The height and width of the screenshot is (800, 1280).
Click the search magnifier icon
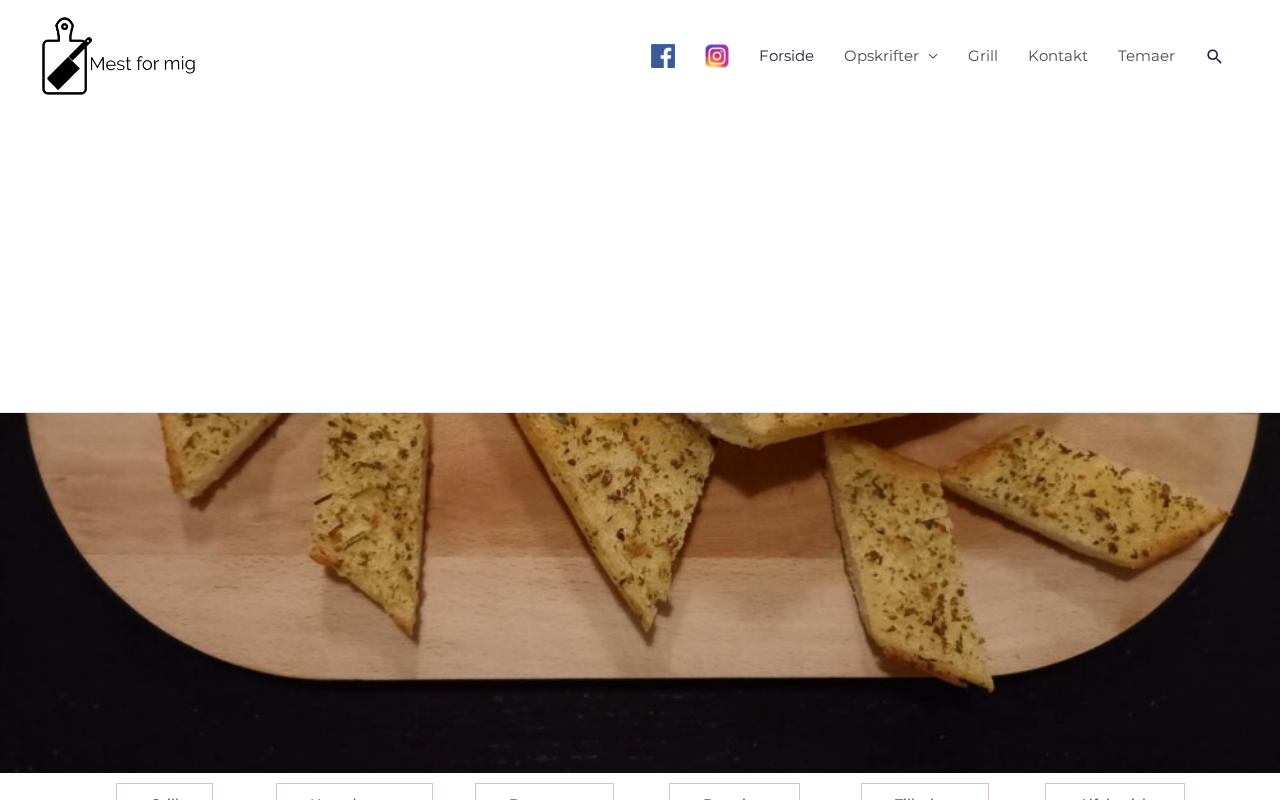click(1214, 56)
